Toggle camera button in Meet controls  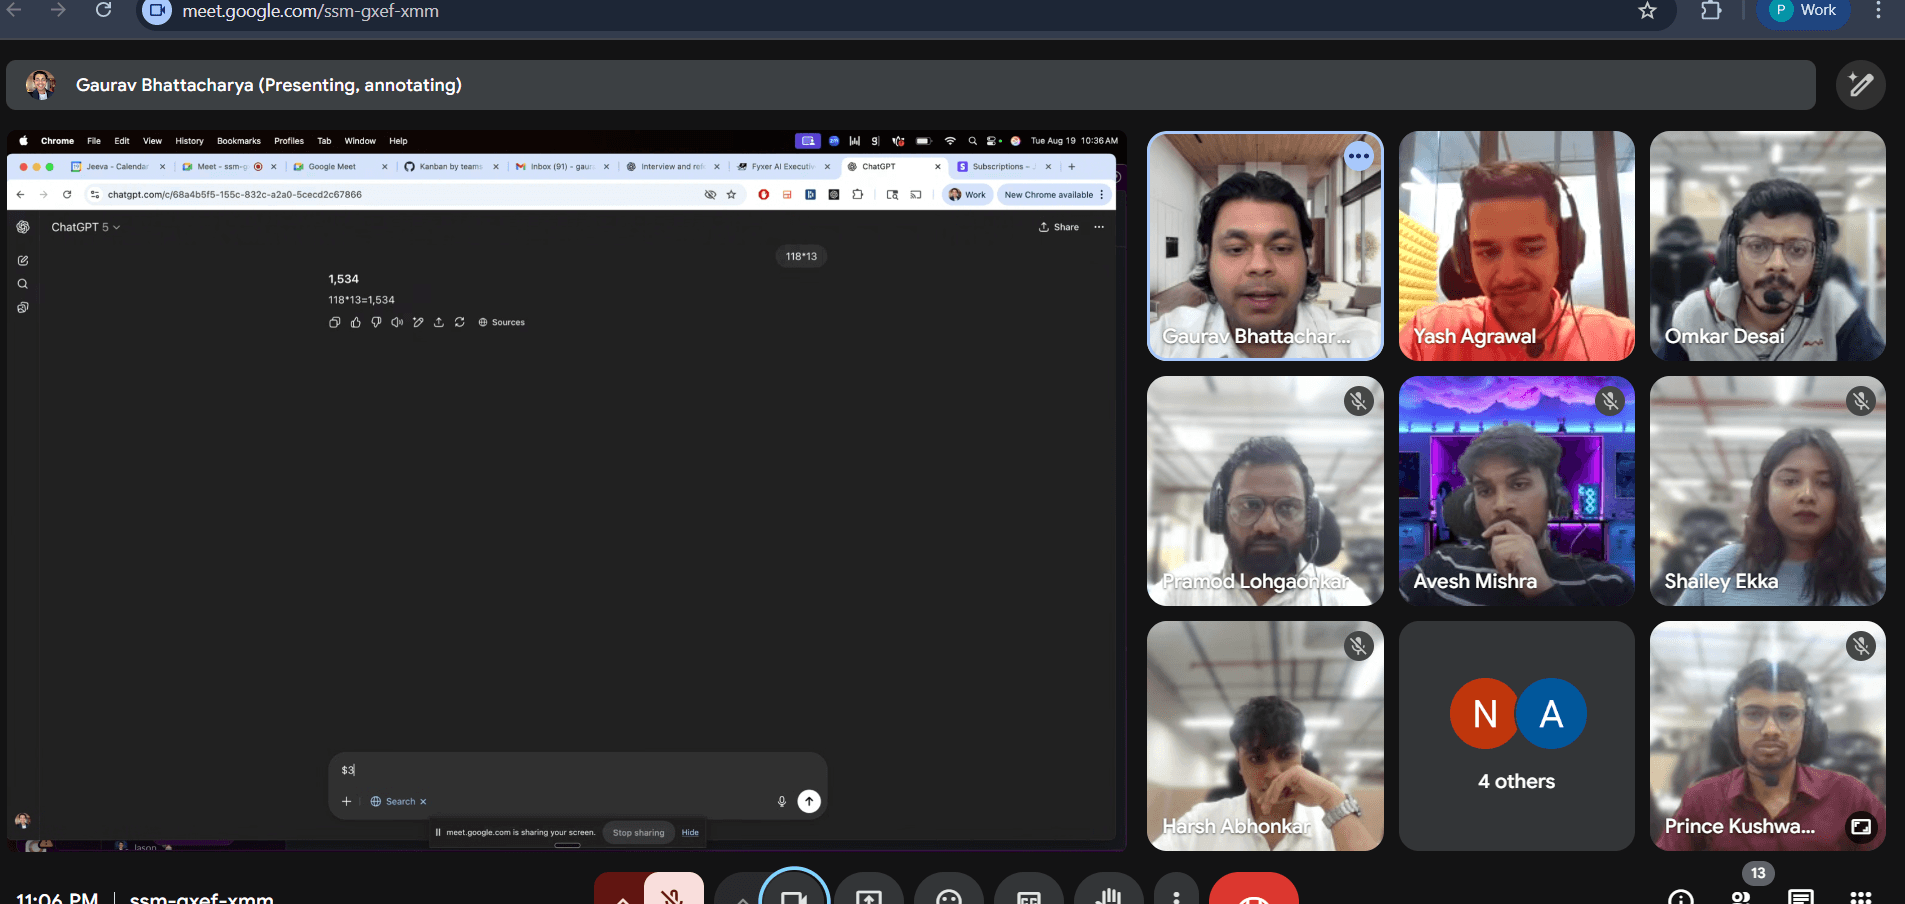pos(794,890)
